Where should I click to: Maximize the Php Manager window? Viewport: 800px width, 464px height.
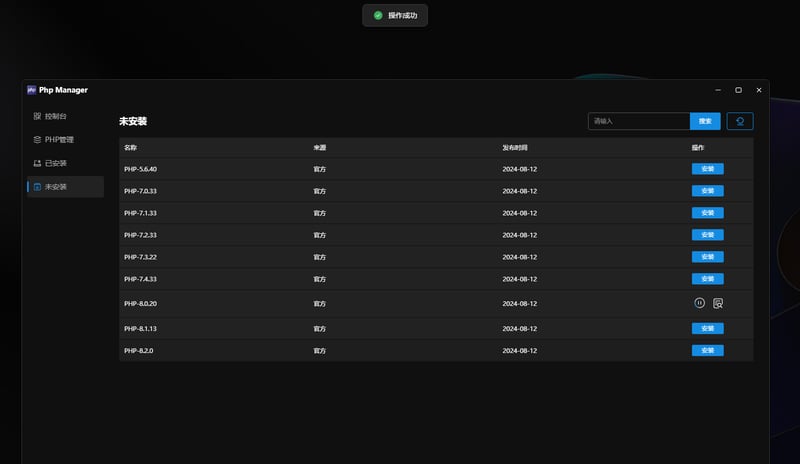coord(738,90)
